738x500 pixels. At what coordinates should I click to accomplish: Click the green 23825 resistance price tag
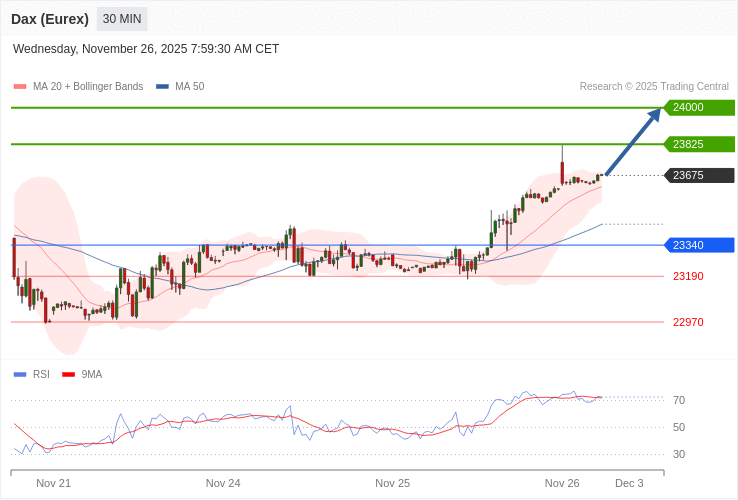click(699, 144)
